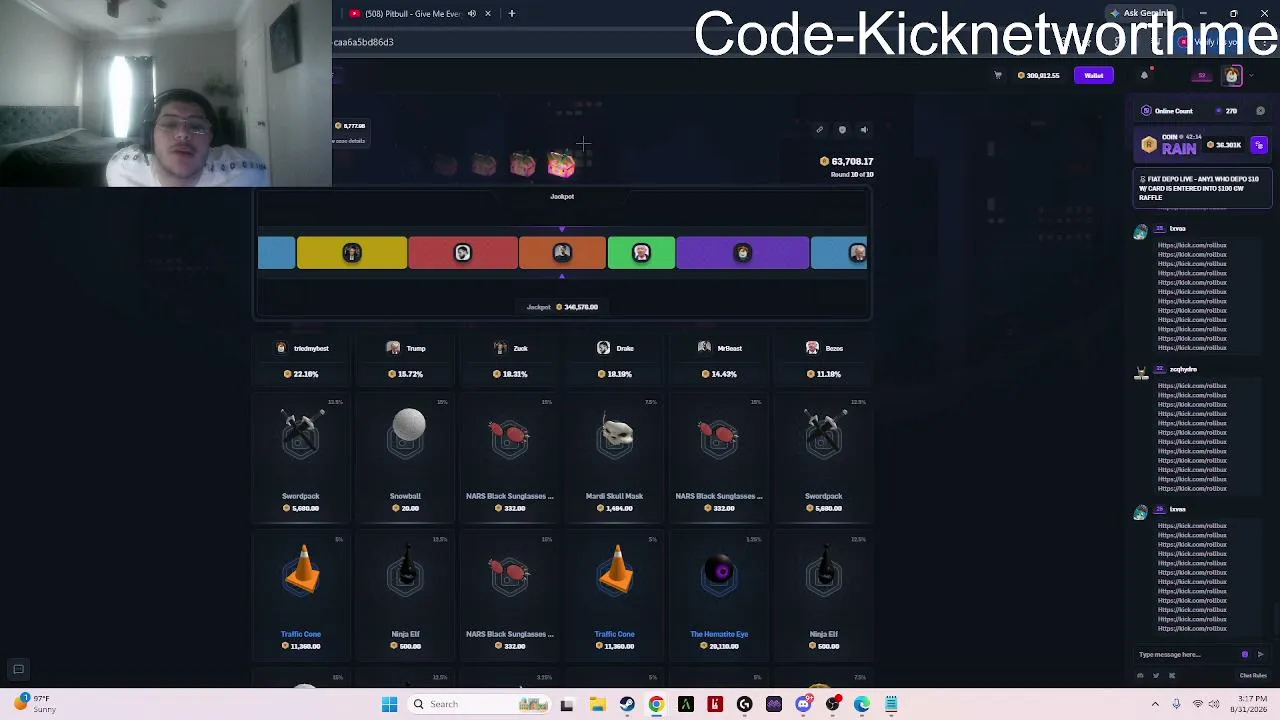Open the Chat Rules link
1280x720 pixels.
(1253, 676)
